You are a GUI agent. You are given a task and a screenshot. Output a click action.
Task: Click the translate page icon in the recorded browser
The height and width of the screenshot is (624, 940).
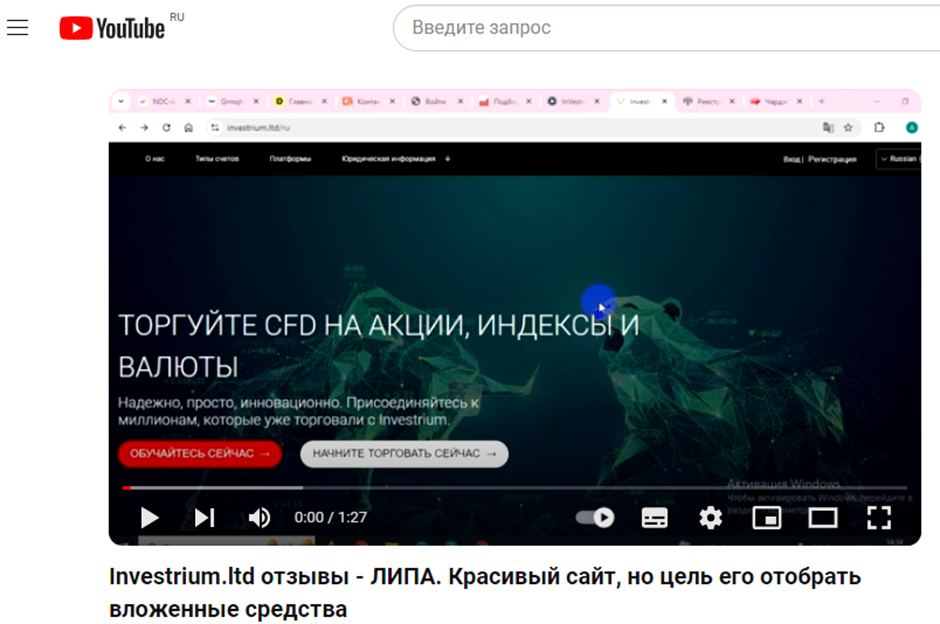coord(828,127)
